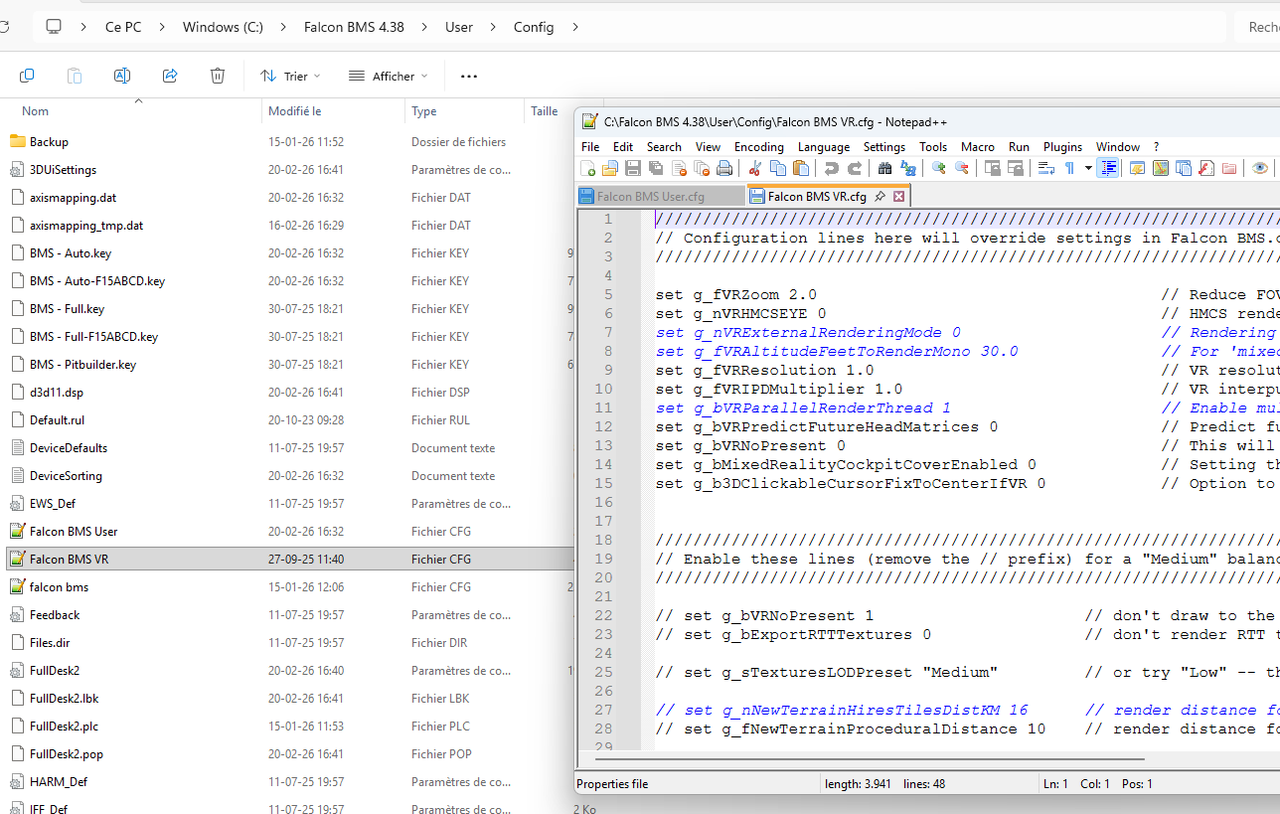This screenshot has width=1280, height=814.
Task: Go to Falcon BMS 4.38 in breadcrumb
Action: point(354,27)
